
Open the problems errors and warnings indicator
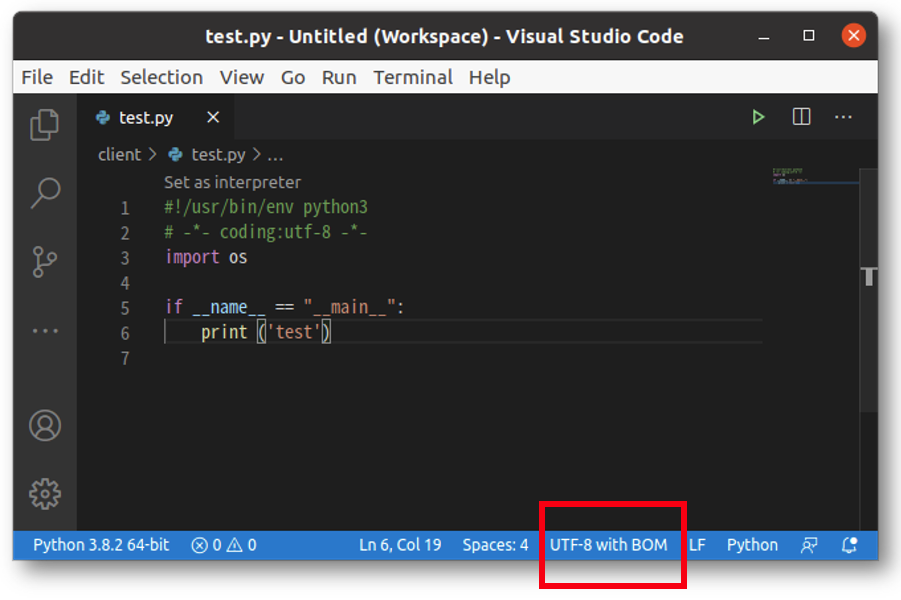[224, 545]
